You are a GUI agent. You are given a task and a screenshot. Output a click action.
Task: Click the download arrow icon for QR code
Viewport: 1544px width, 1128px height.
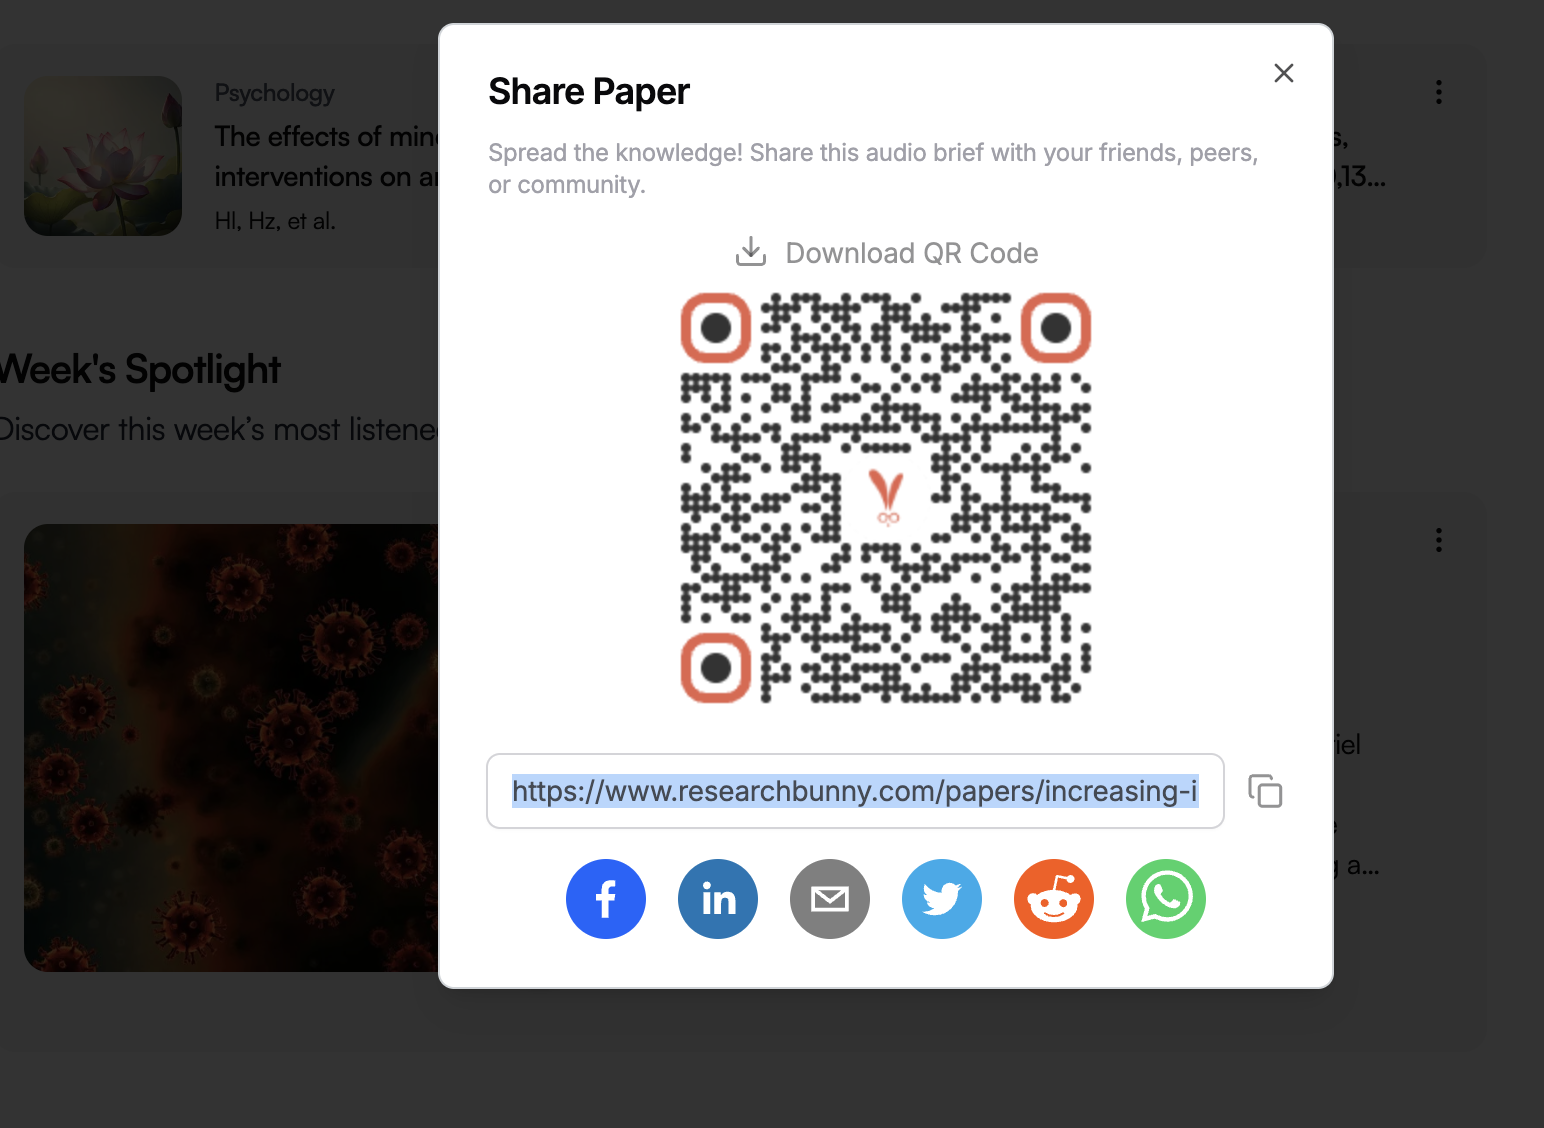[751, 252]
